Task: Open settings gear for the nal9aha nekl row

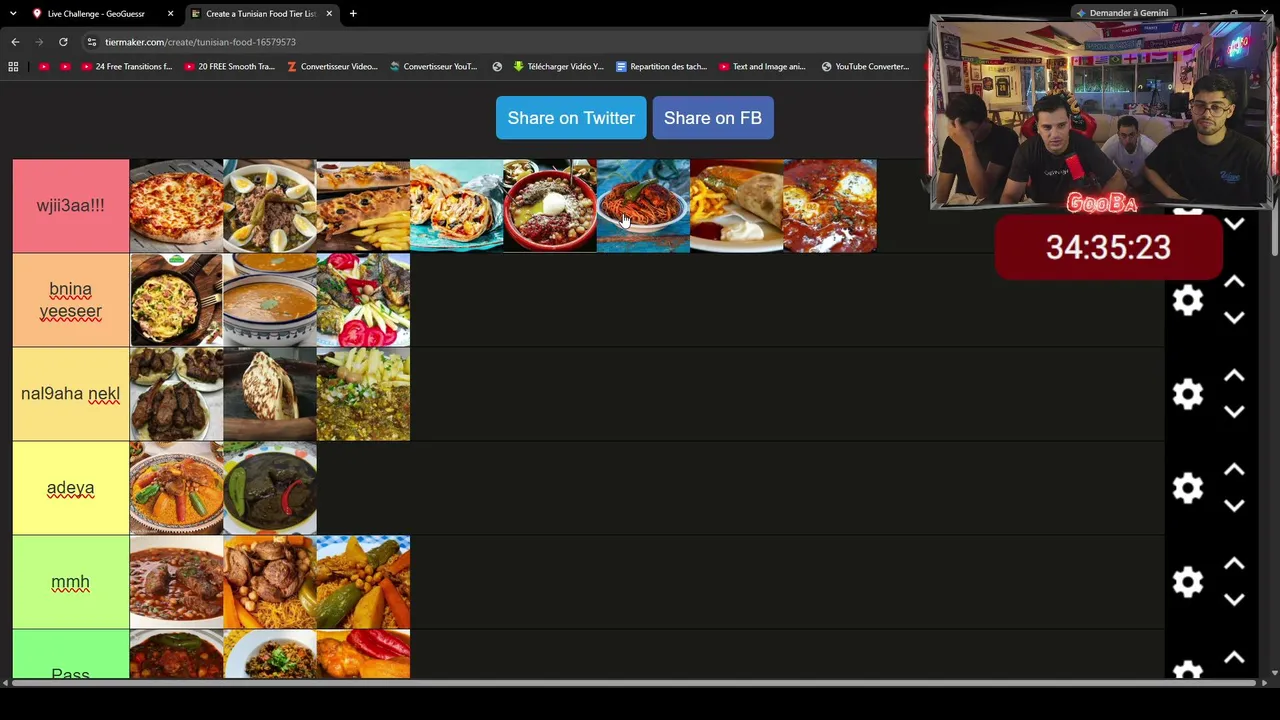Action: tap(1188, 394)
